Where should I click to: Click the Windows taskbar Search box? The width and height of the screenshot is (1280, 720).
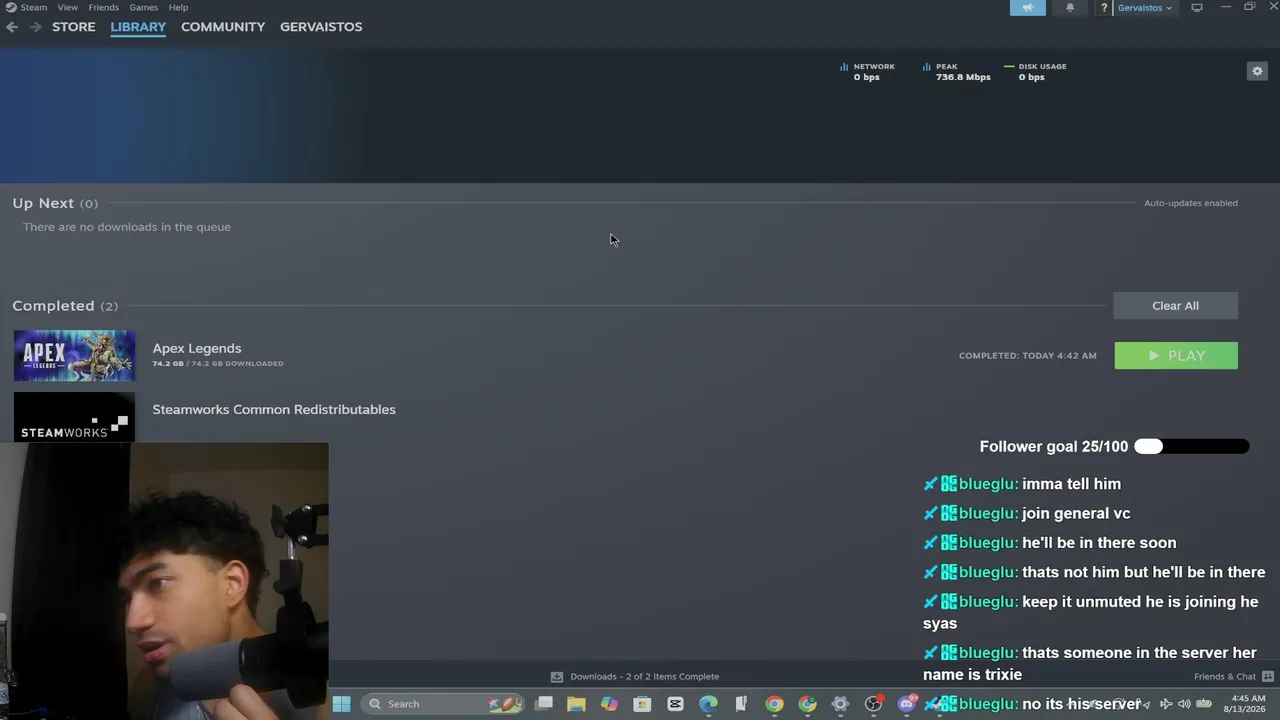point(442,704)
